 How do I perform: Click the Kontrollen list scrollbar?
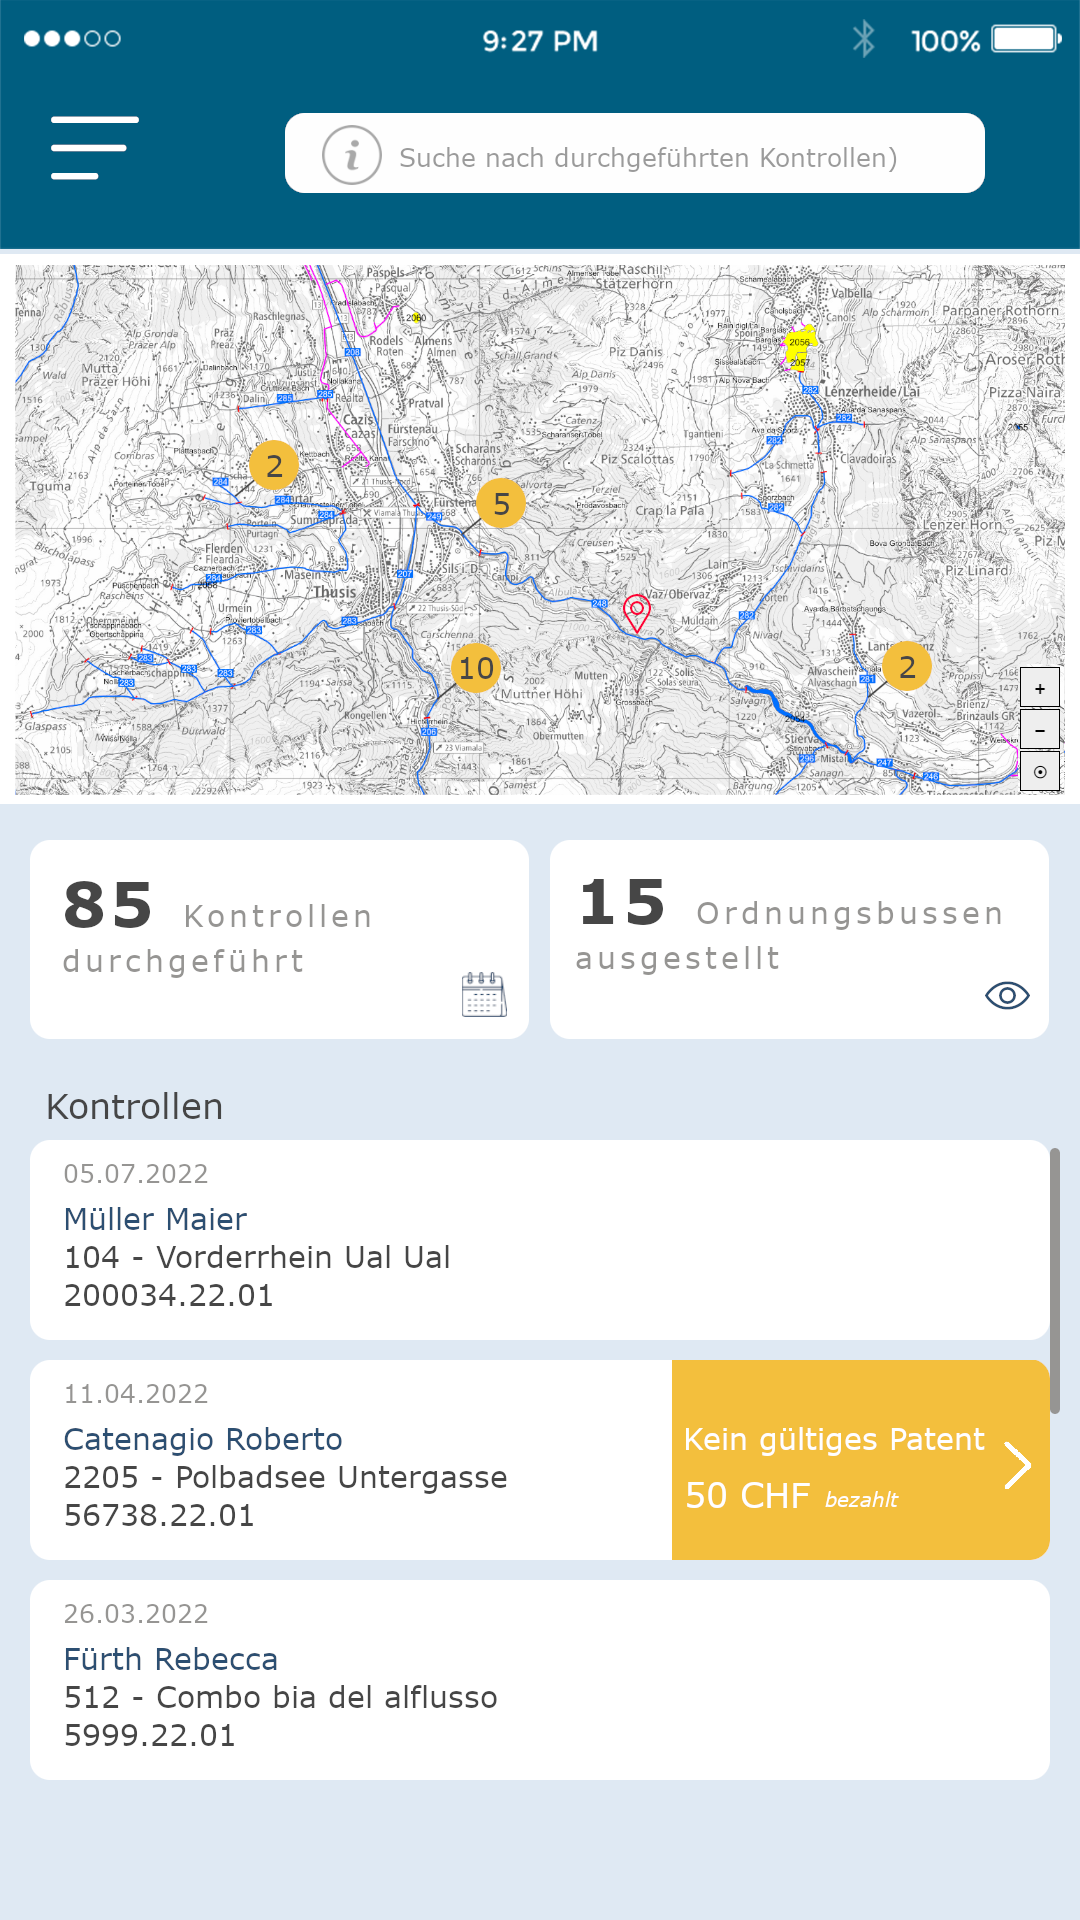tap(1055, 1280)
